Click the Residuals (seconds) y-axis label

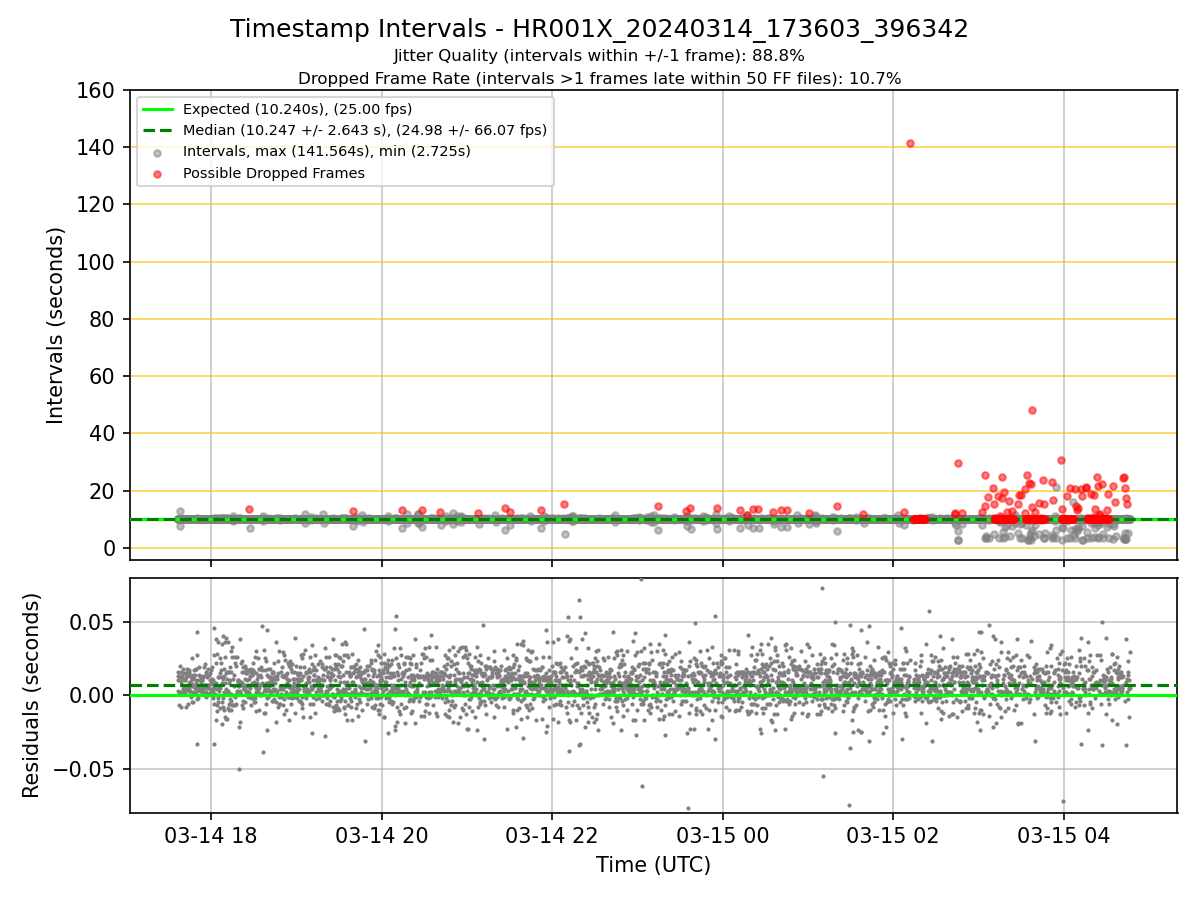click(32, 695)
